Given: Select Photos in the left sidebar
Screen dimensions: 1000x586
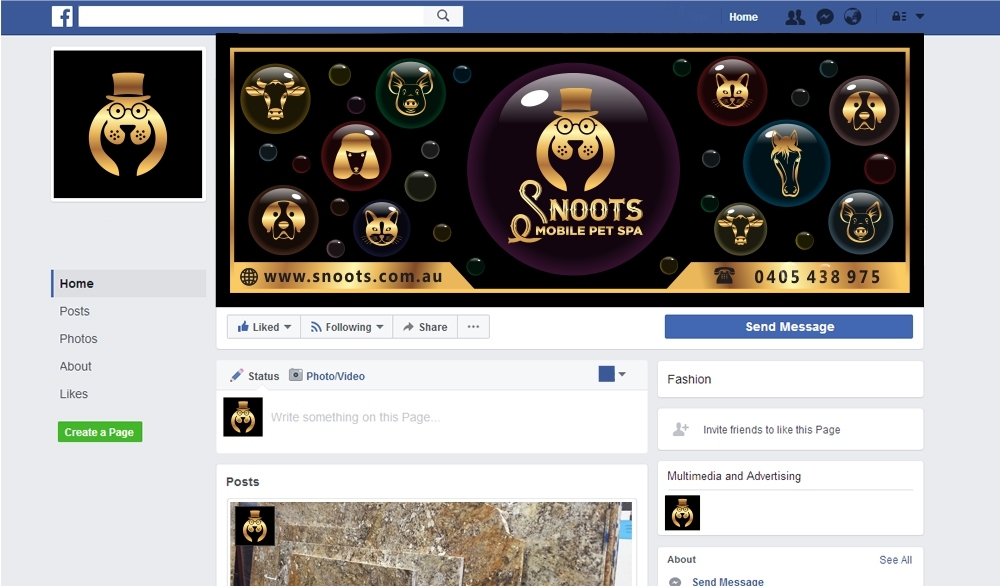Looking at the screenshot, I should [78, 339].
